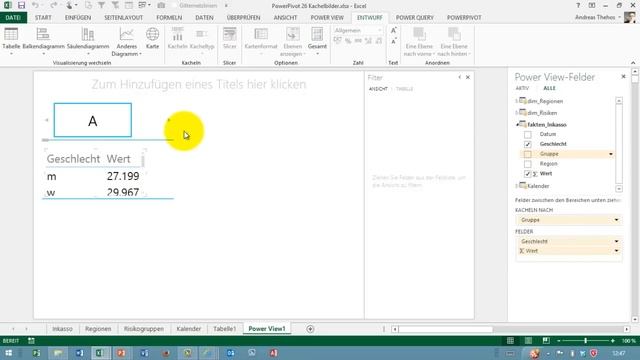The image size is (640, 360).
Task: Click the Gesamt totals icon
Action: point(317,35)
